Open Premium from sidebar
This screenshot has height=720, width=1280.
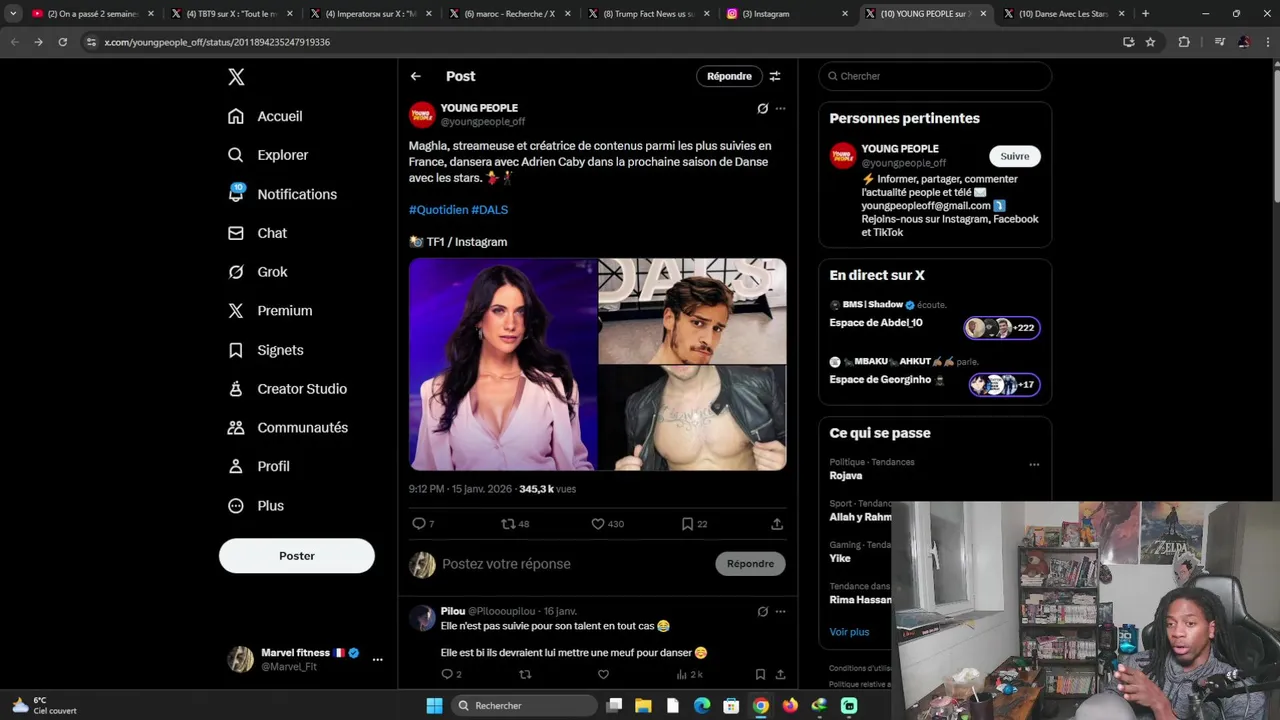coord(270,311)
